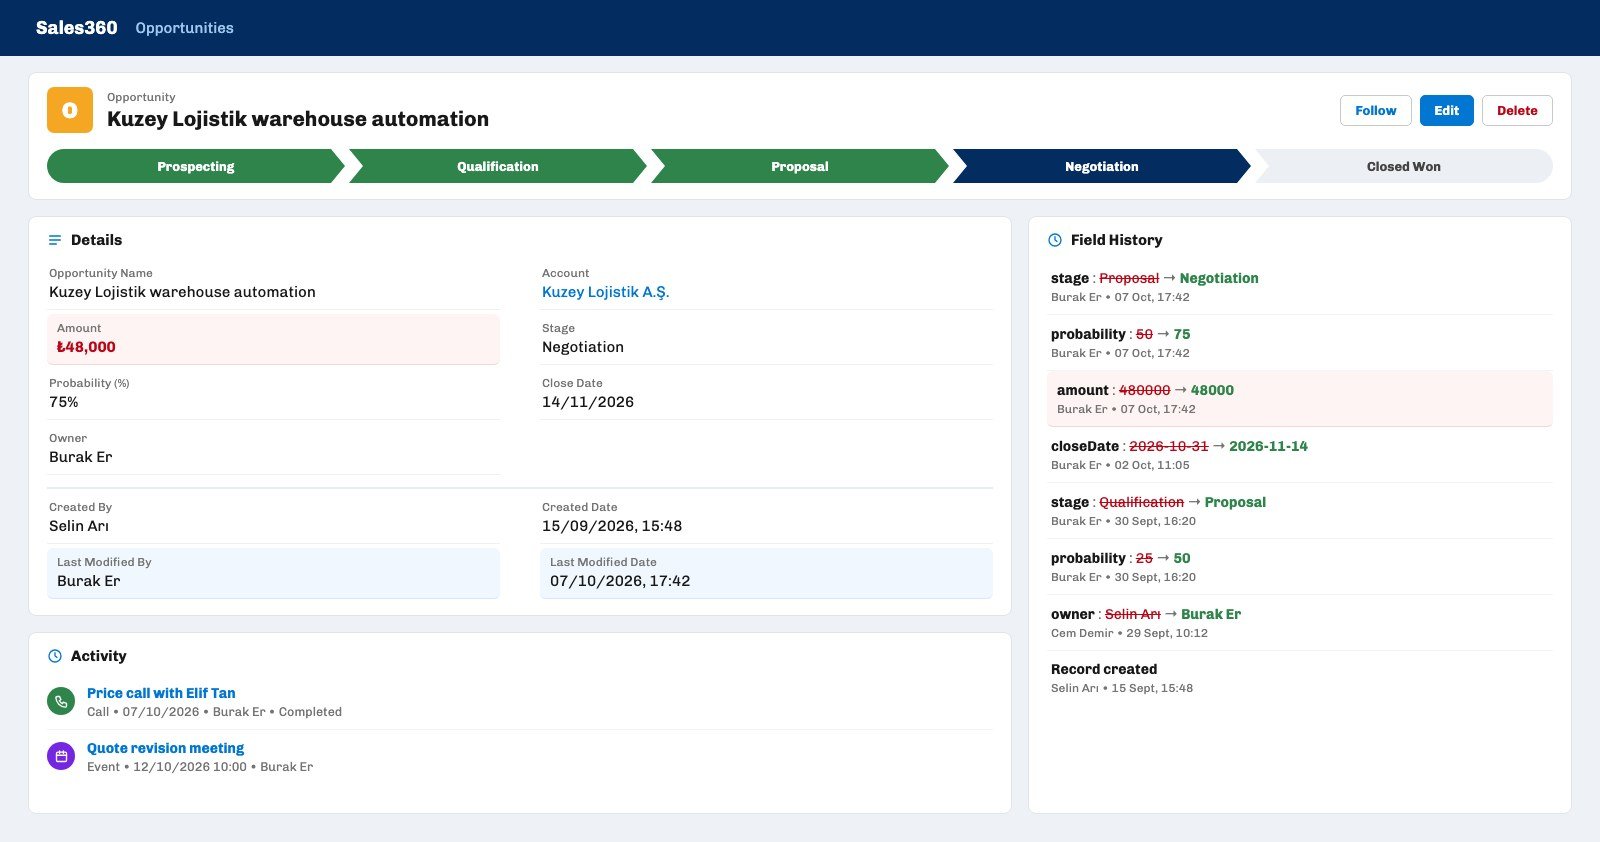Click the Close Date value 14/11/2026
This screenshot has width=1600, height=842.
pyautogui.click(x=588, y=402)
